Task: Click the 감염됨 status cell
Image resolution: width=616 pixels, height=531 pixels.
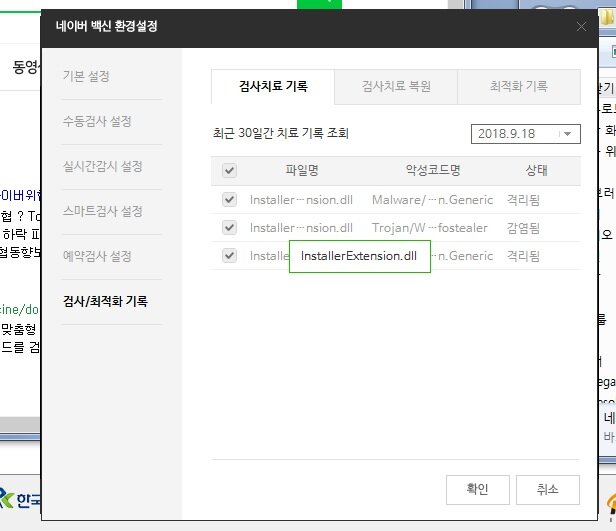Action: pyautogui.click(x=523, y=228)
